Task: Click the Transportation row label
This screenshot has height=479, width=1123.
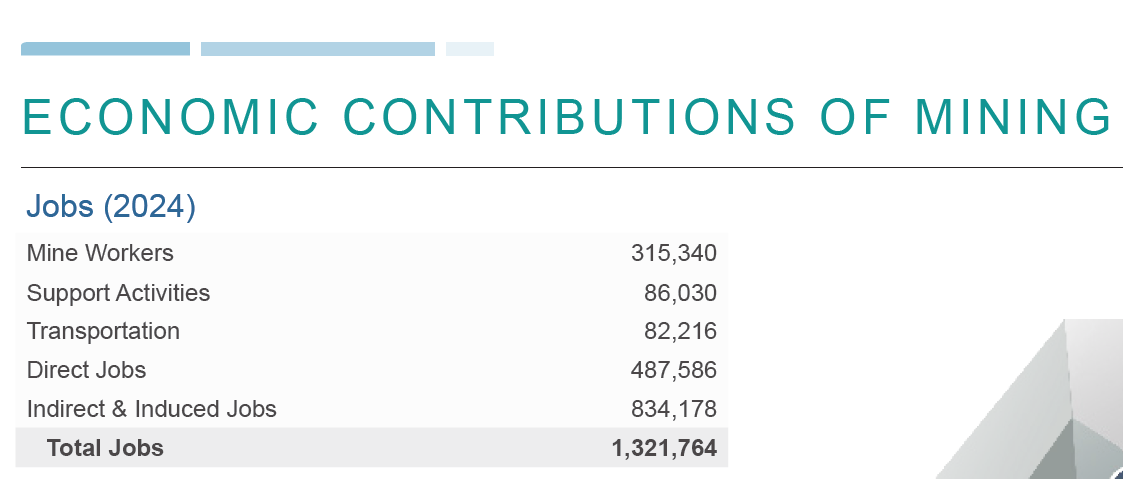Action: point(103,331)
